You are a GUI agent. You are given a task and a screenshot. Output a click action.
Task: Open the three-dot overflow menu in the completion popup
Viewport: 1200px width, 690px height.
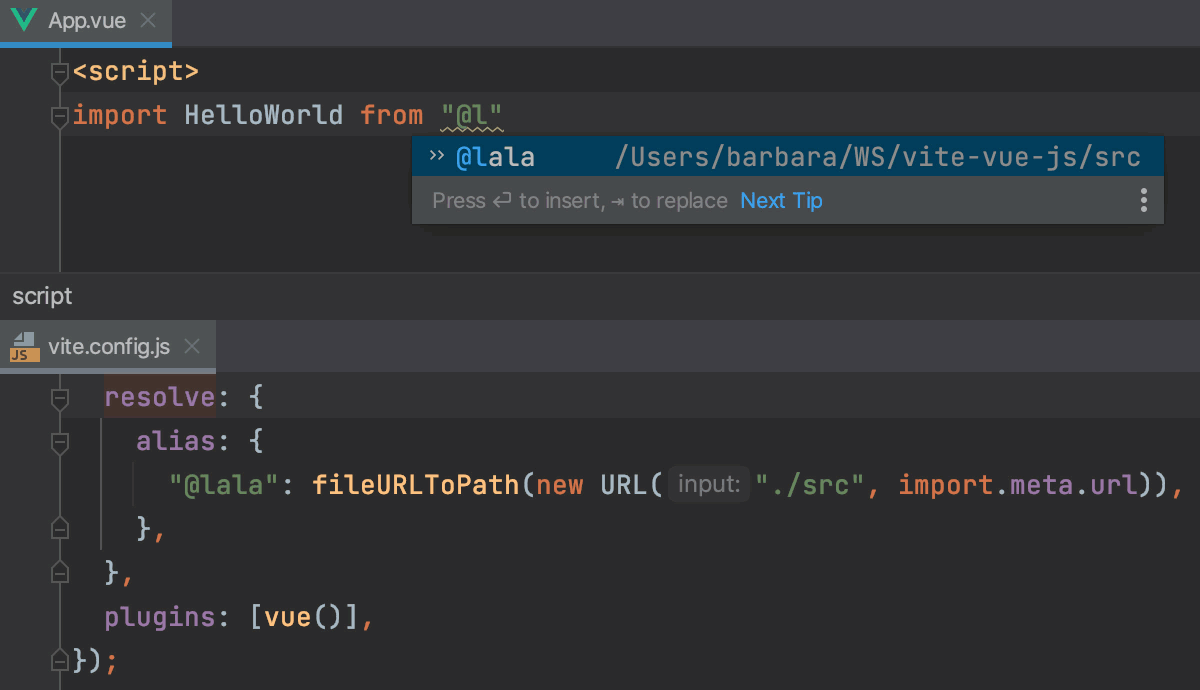click(1143, 200)
